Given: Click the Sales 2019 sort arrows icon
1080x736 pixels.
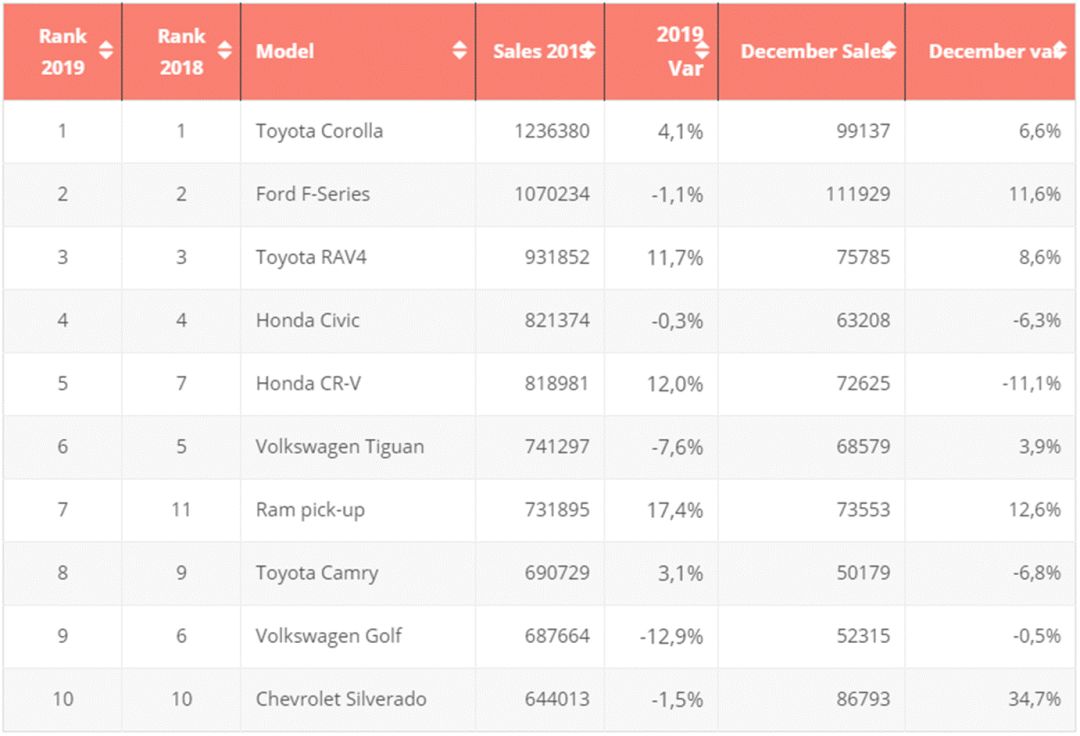Looking at the screenshot, I should point(589,51).
